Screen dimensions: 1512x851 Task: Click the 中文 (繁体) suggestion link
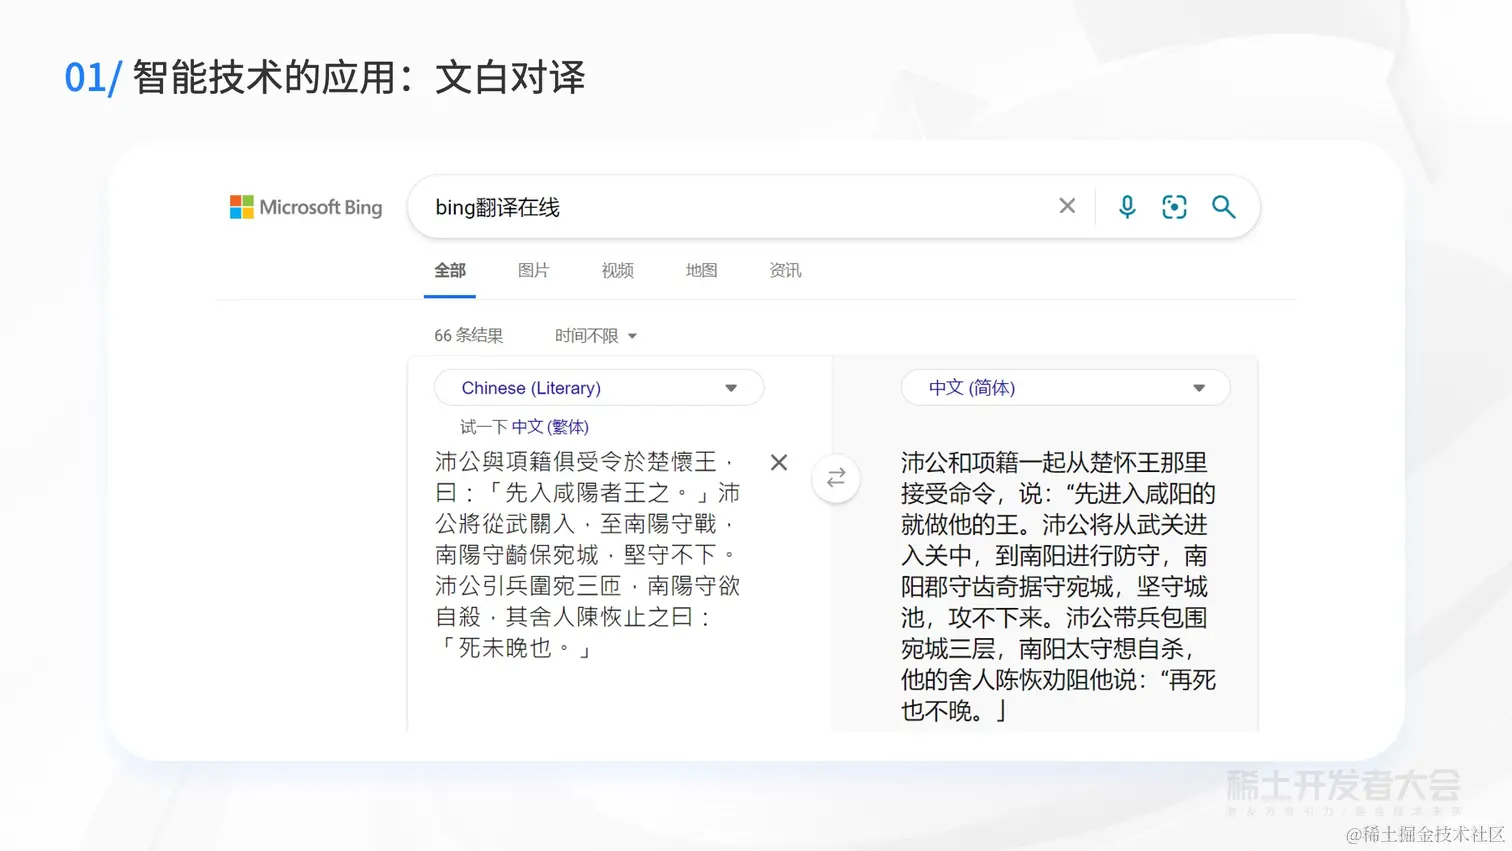pyautogui.click(x=550, y=427)
